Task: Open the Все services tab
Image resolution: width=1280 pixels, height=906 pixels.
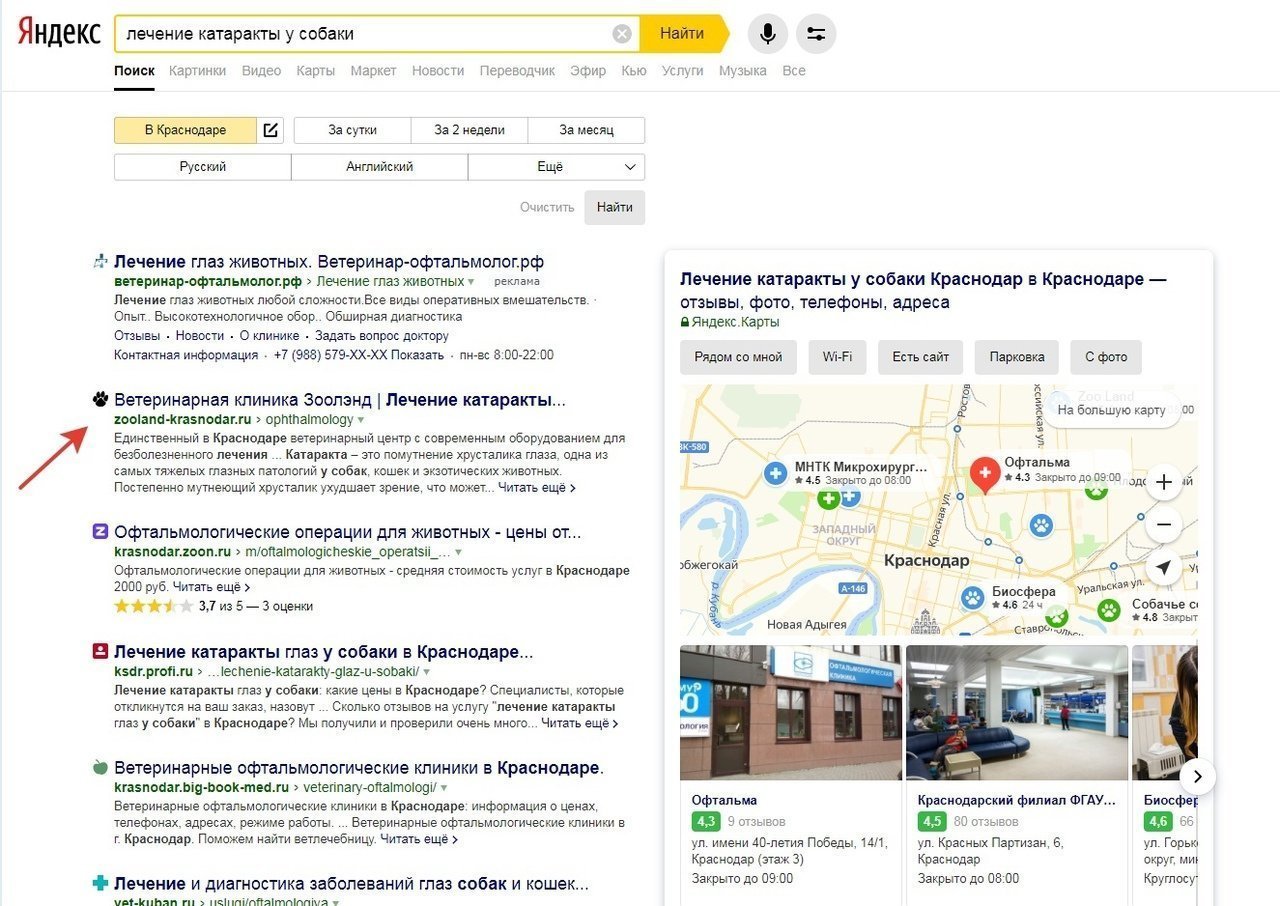Action: pos(794,71)
